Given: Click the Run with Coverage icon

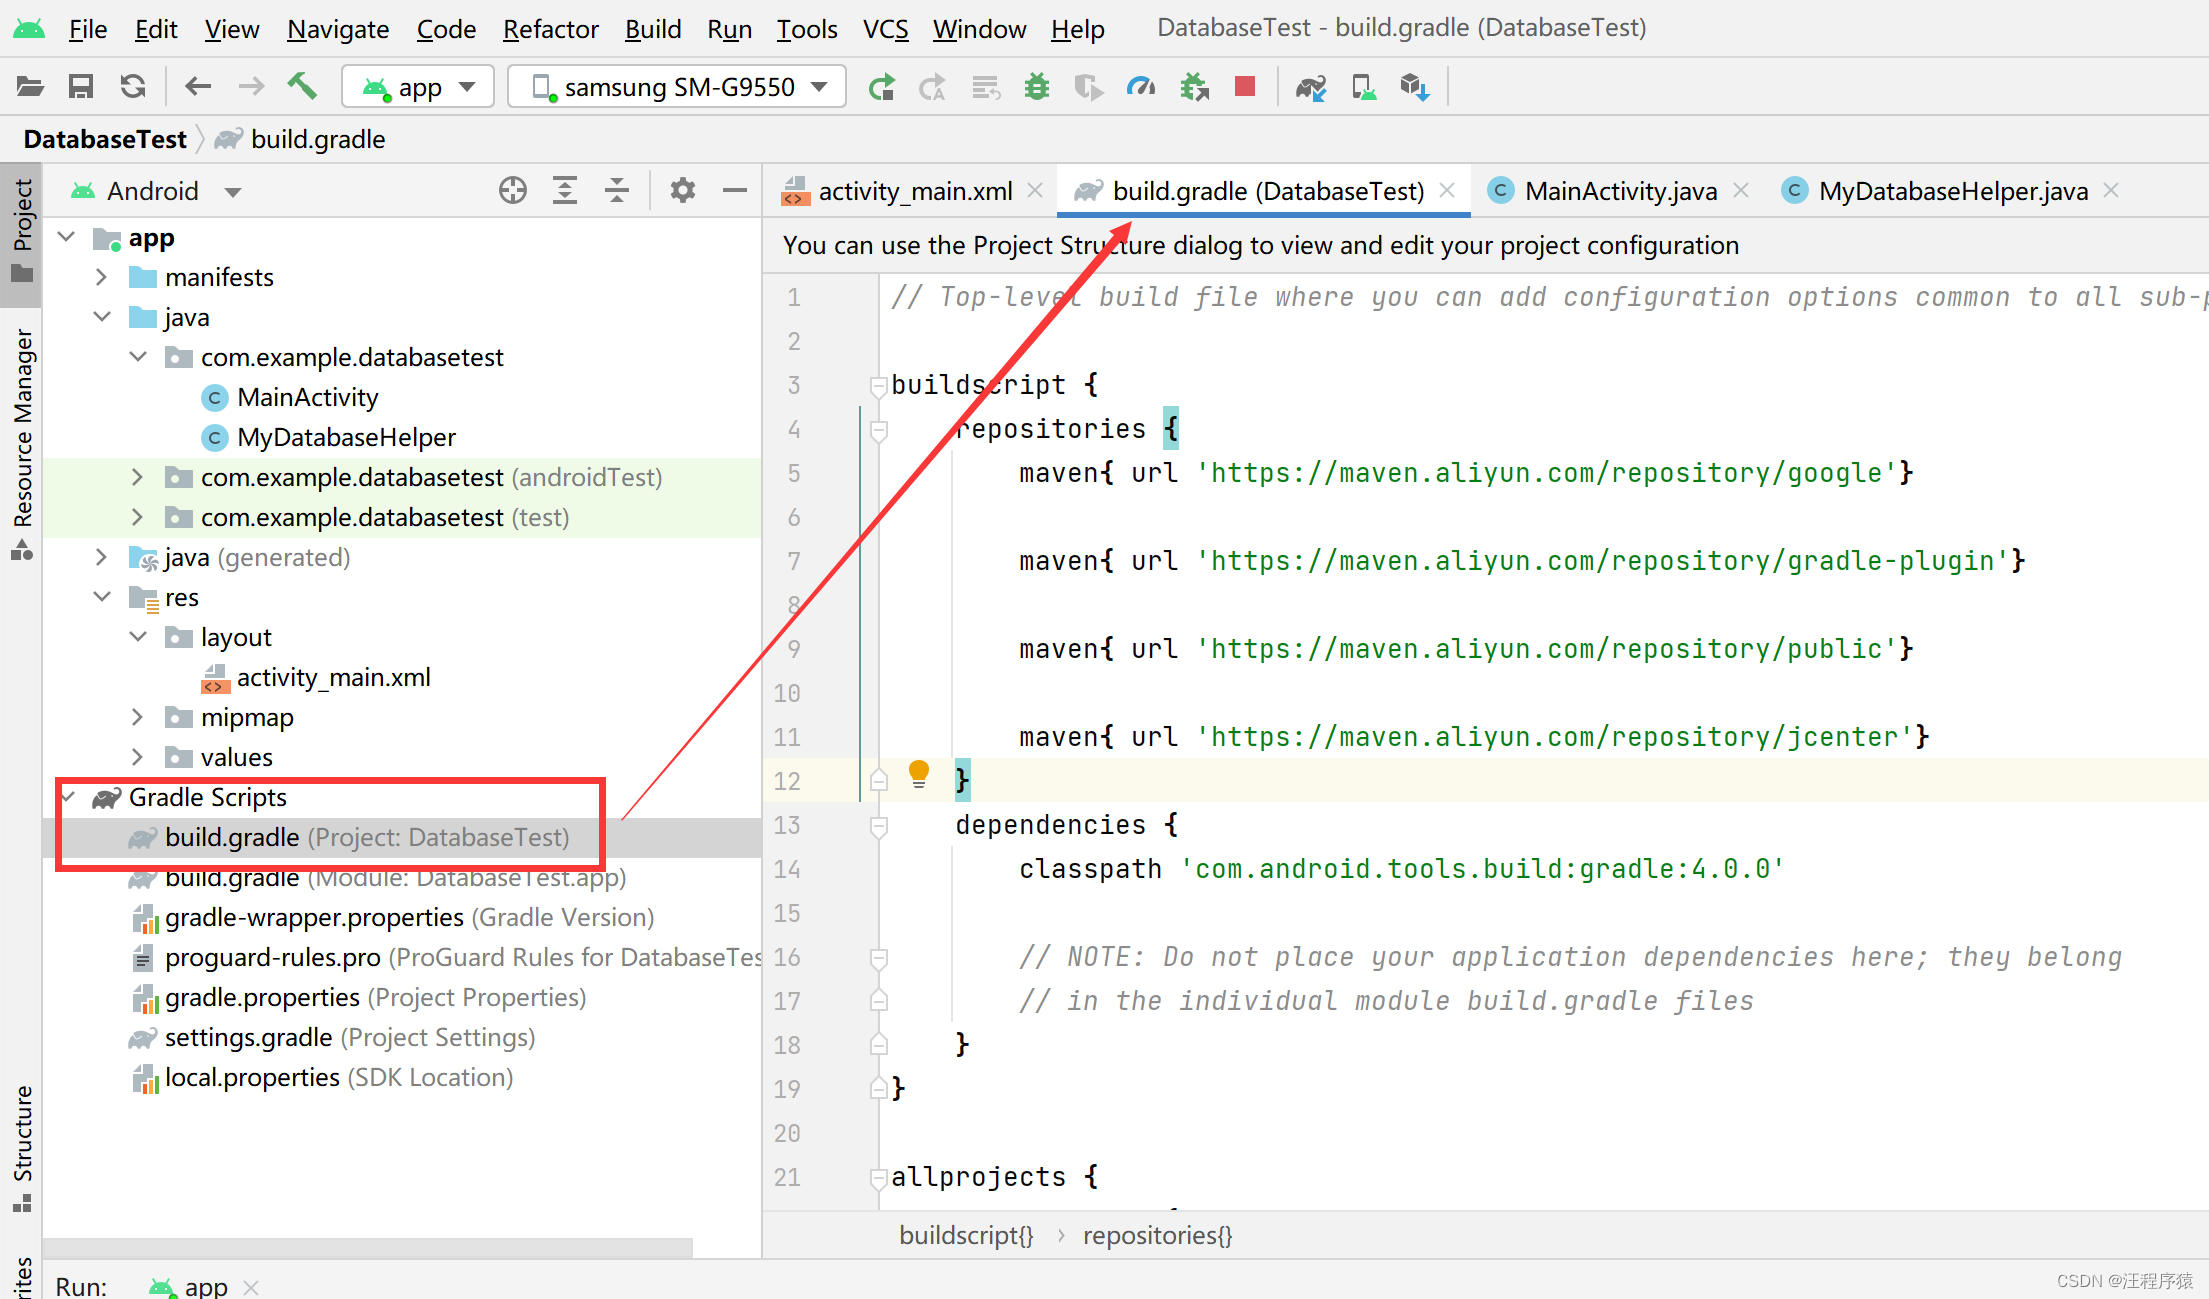Looking at the screenshot, I should (x=1089, y=88).
